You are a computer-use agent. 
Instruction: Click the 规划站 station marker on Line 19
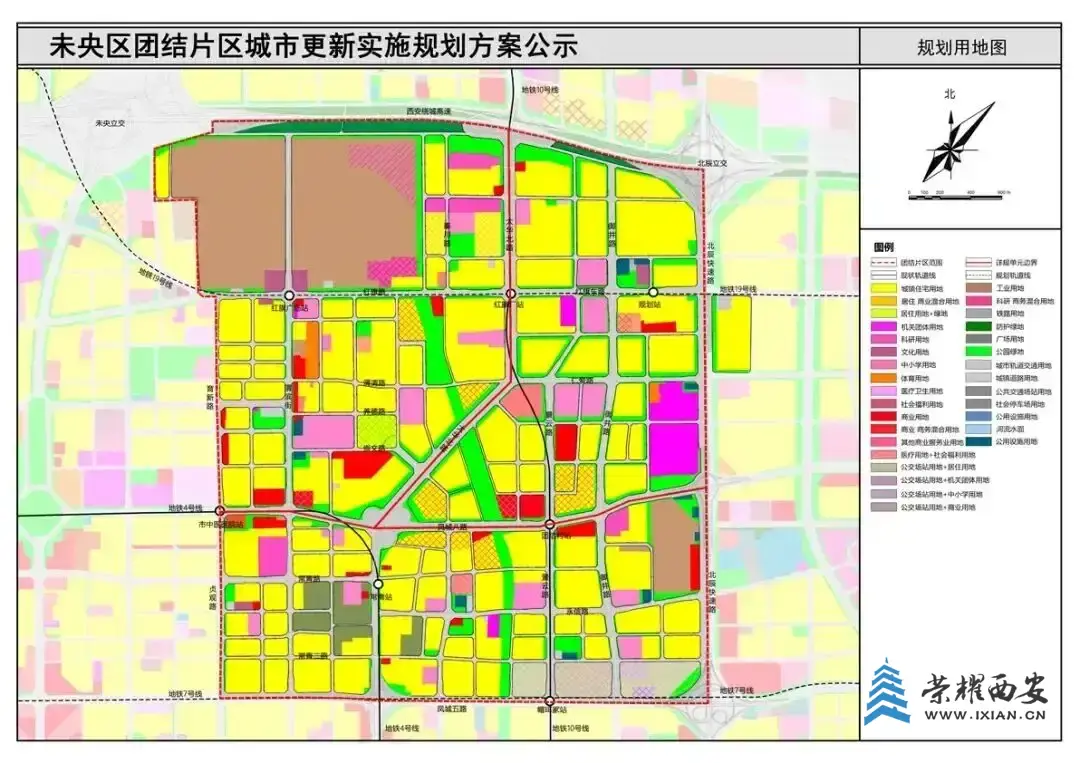pyautogui.click(x=653, y=293)
